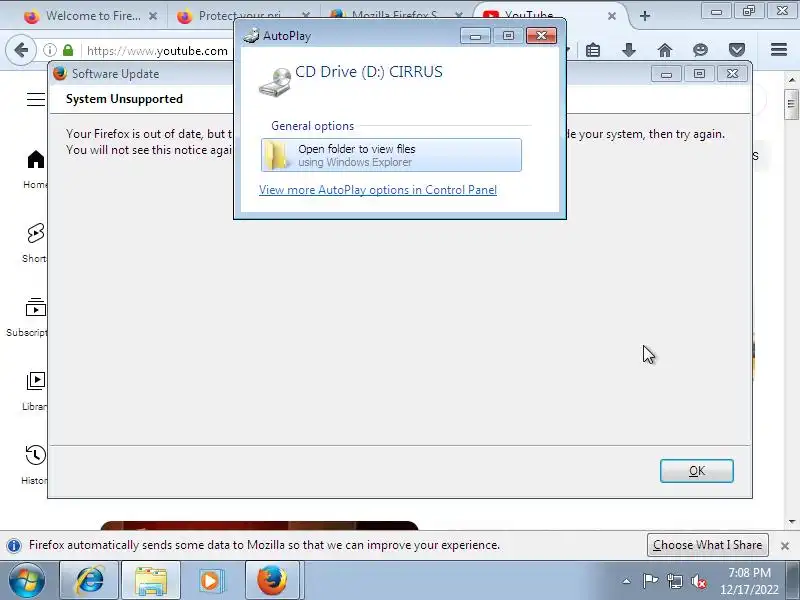Open a new tab with the plus button
The height and width of the screenshot is (600, 800).
[645, 16]
